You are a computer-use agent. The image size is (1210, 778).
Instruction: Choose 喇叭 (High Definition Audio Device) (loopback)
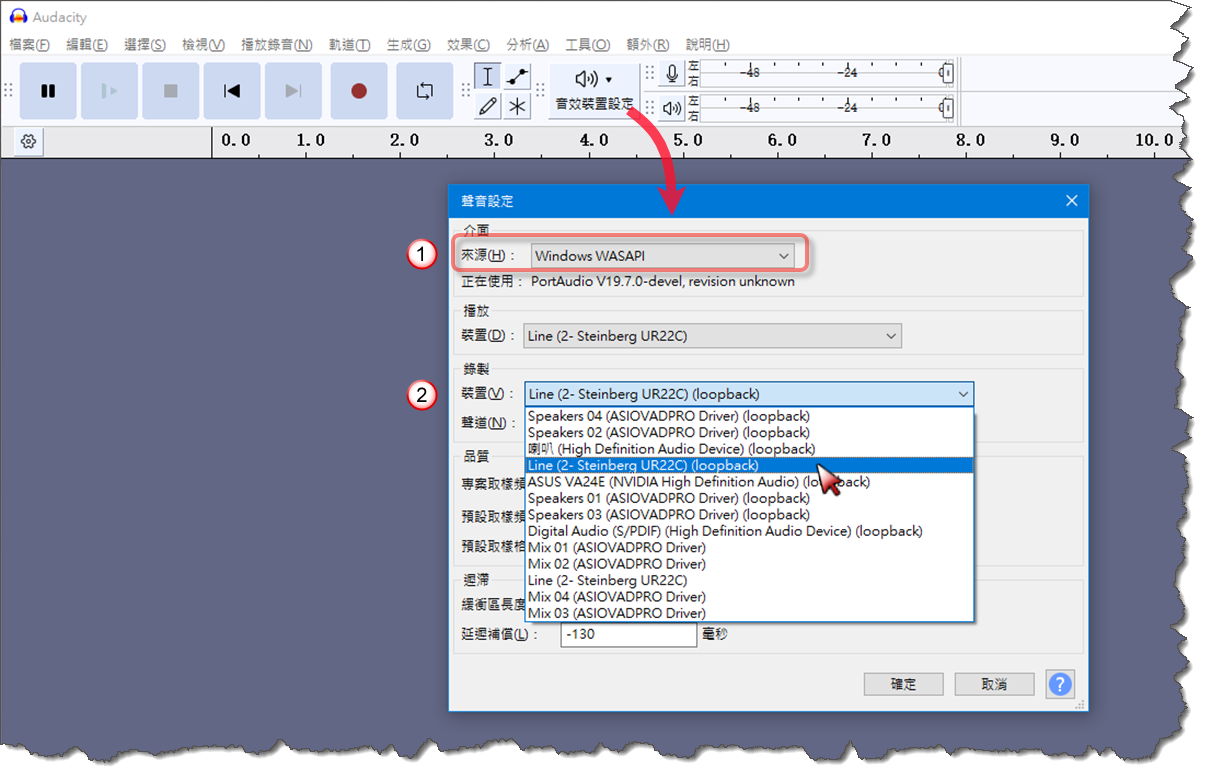click(749, 449)
